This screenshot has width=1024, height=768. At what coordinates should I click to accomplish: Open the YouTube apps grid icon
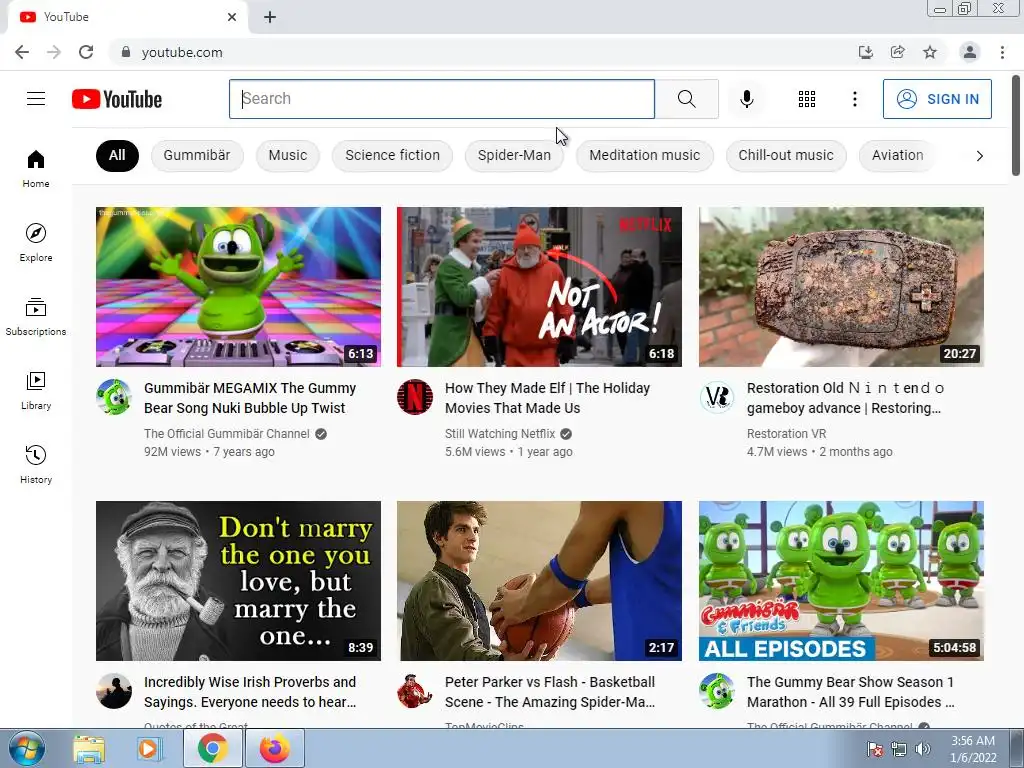[807, 99]
